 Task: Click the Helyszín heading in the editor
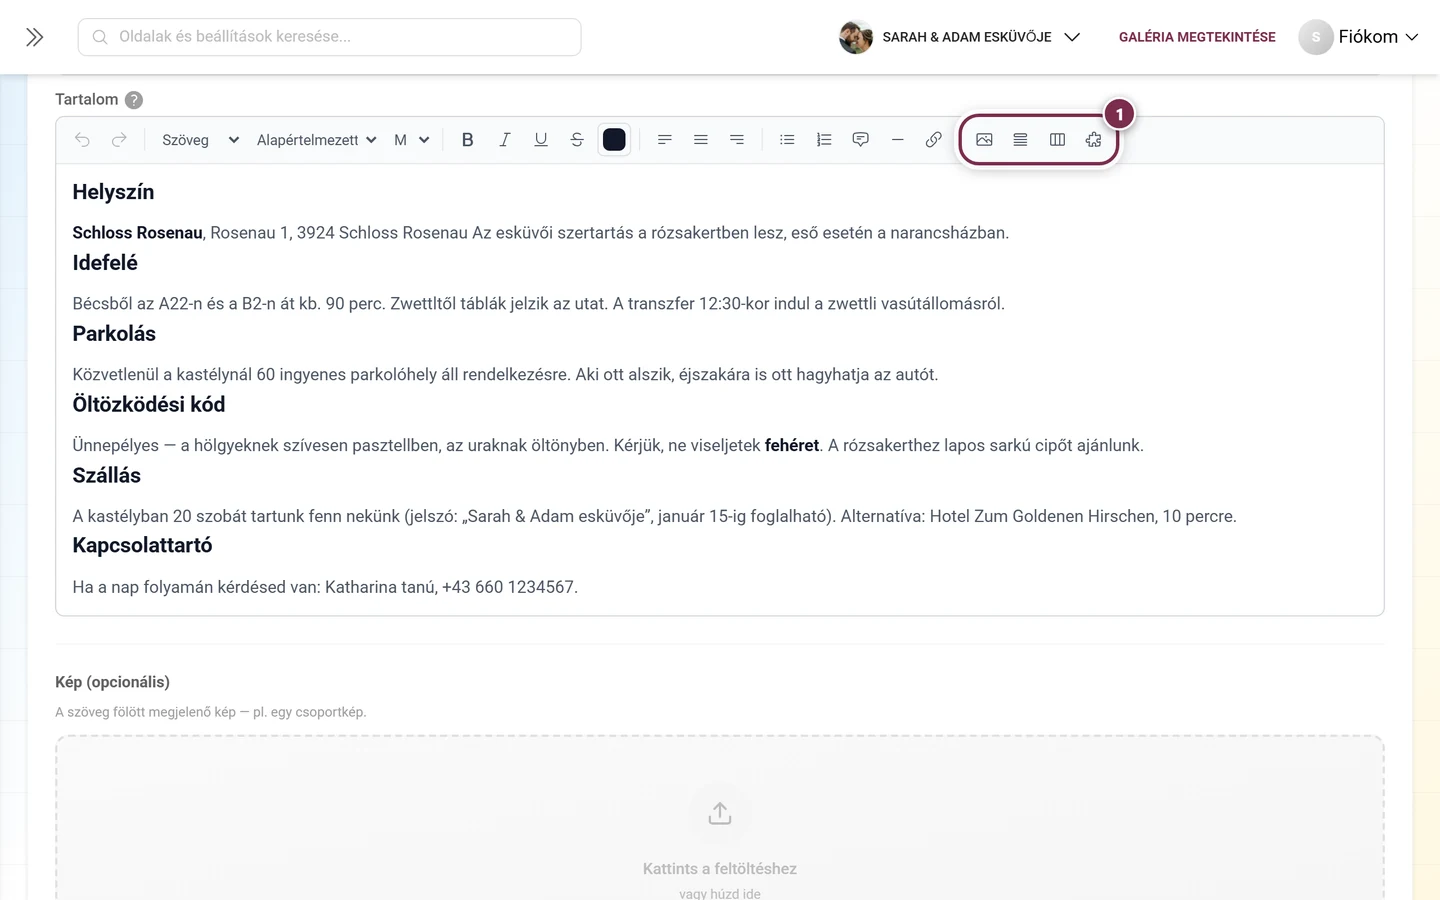click(113, 192)
